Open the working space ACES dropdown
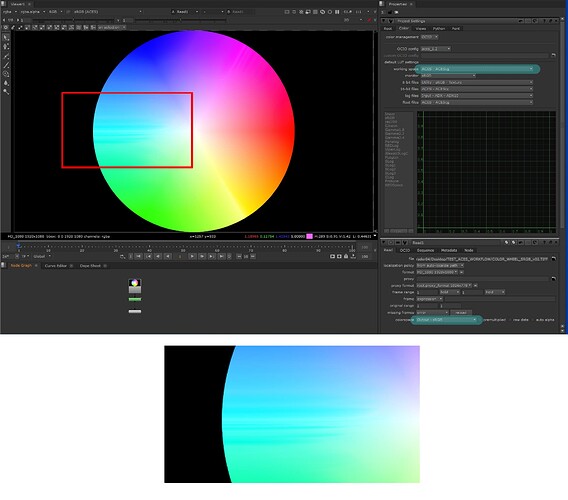568x500 pixels. 477,69
